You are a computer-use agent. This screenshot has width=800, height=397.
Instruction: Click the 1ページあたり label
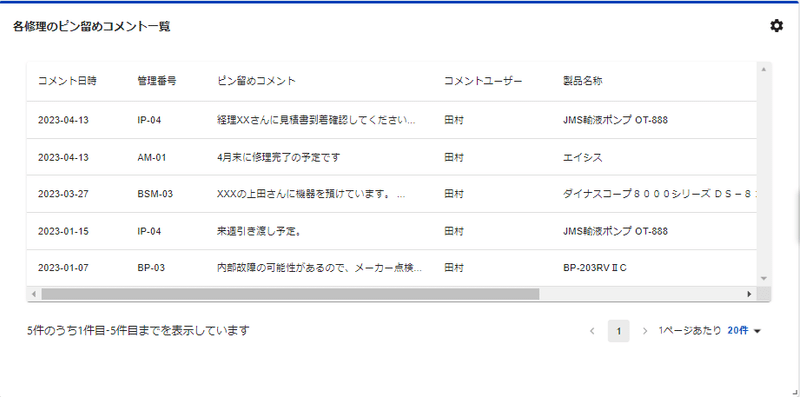[690, 331]
